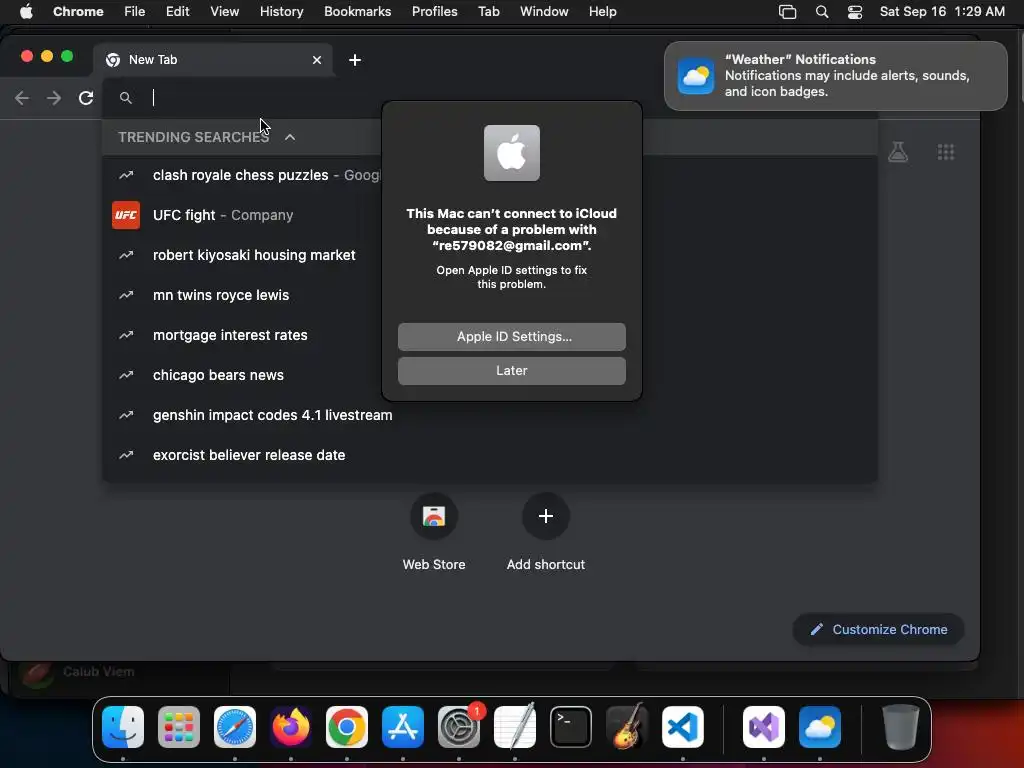This screenshot has height=768, width=1024.
Task: Reload the Chrome page
Action: pyautogui.click(x=86, y=98)
